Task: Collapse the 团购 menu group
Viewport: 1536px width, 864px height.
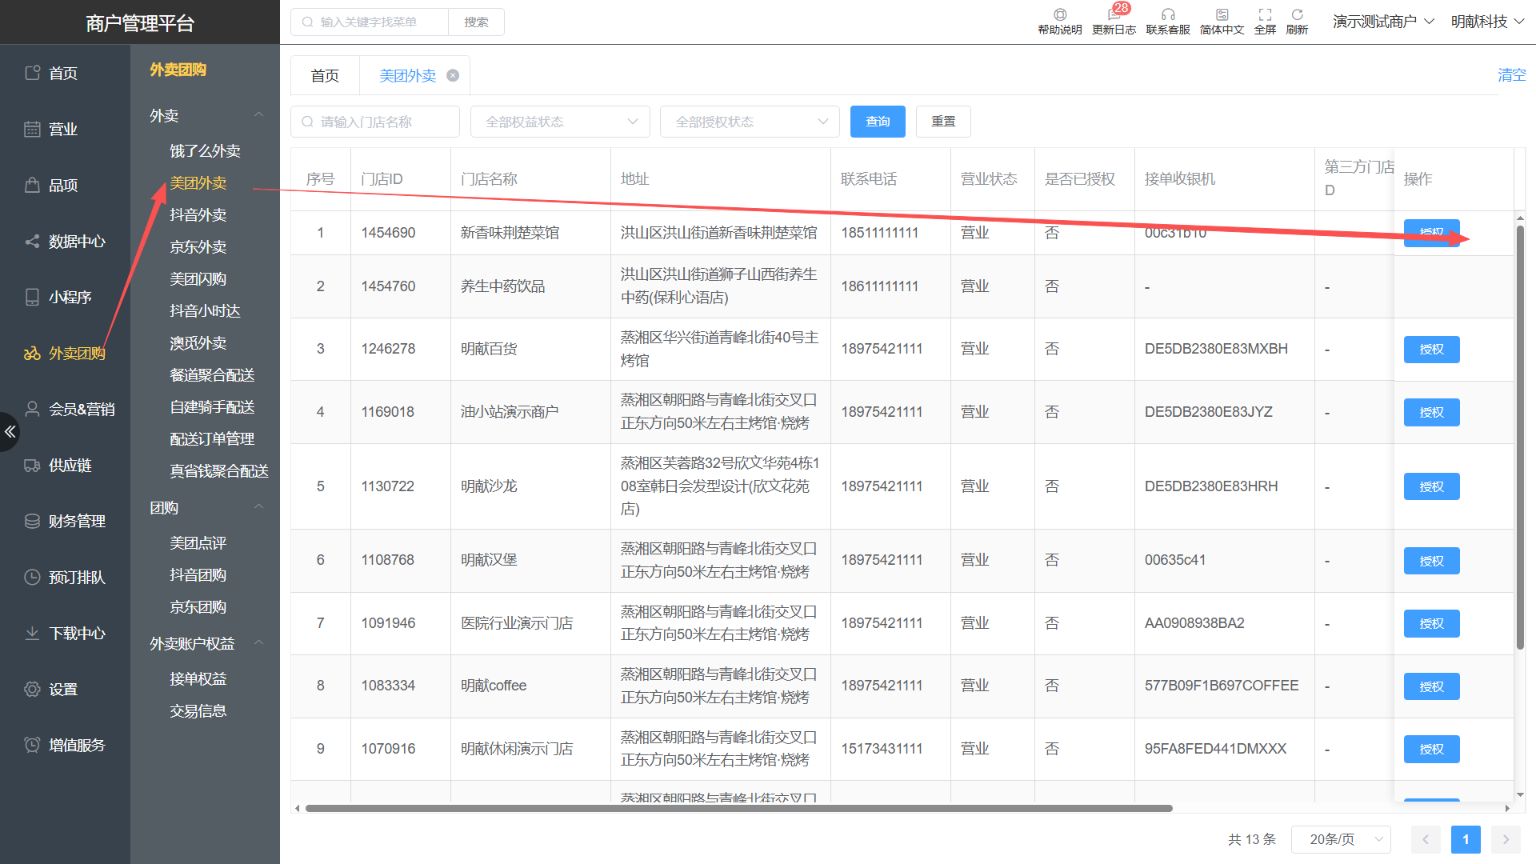Action: (x=259, y=507)
